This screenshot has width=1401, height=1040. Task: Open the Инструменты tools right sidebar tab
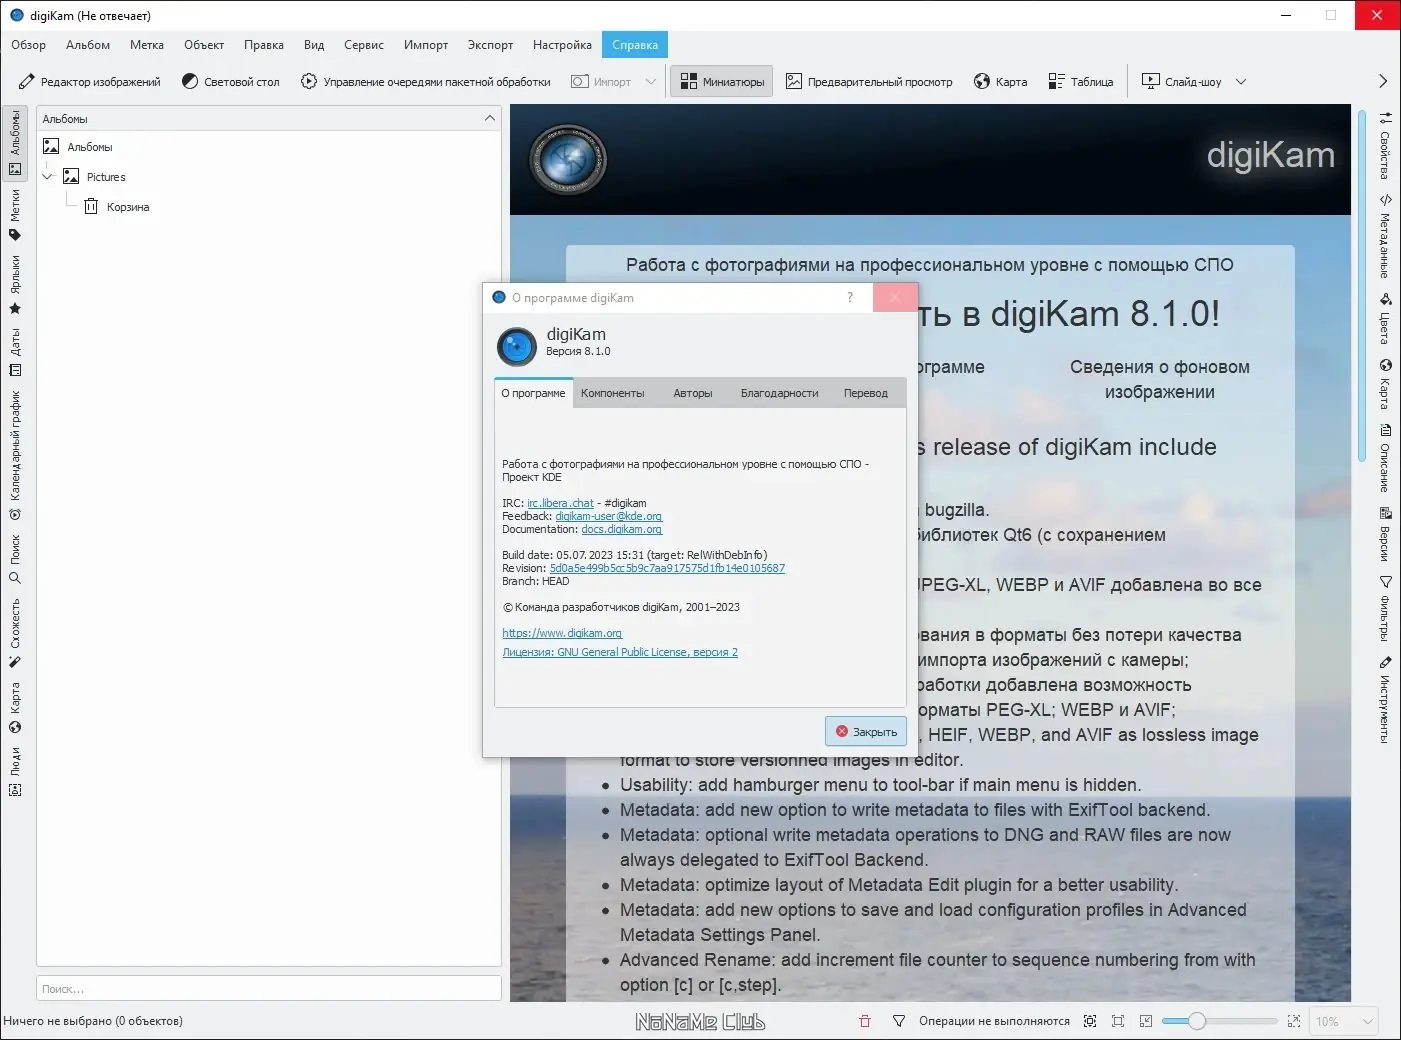coord(1385,699)
